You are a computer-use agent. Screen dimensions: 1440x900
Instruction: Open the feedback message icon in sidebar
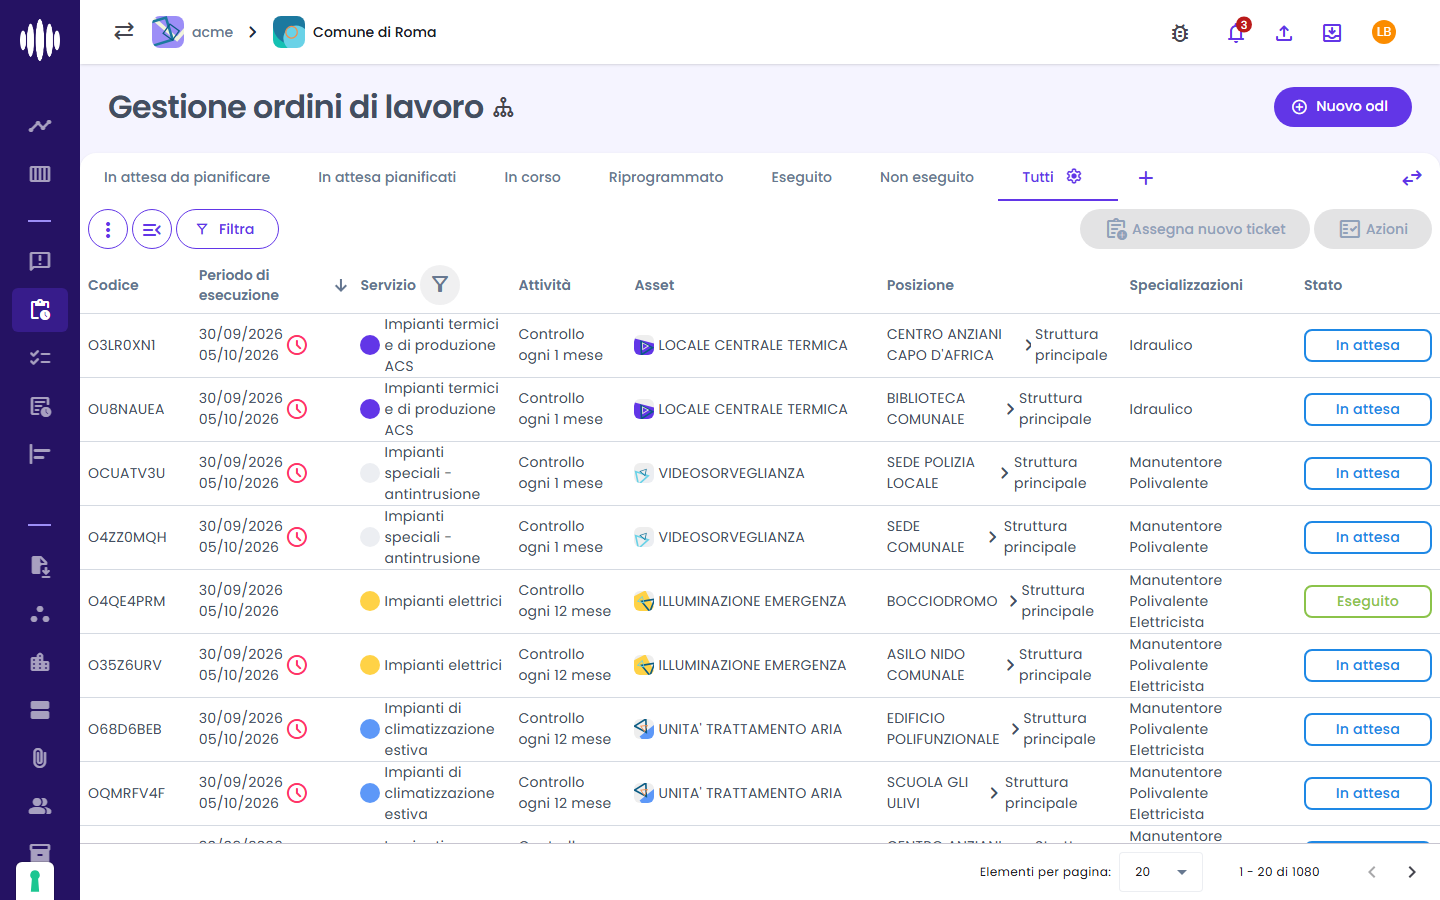[40, 261]
